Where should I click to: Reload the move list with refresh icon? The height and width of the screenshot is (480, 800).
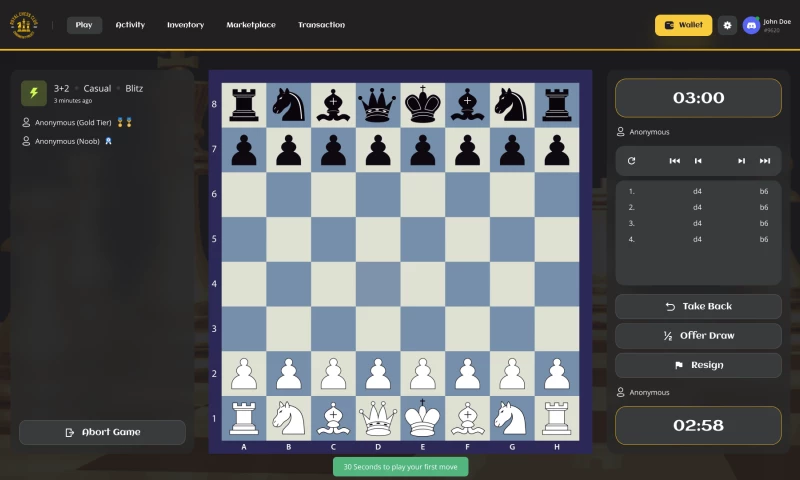631,161
